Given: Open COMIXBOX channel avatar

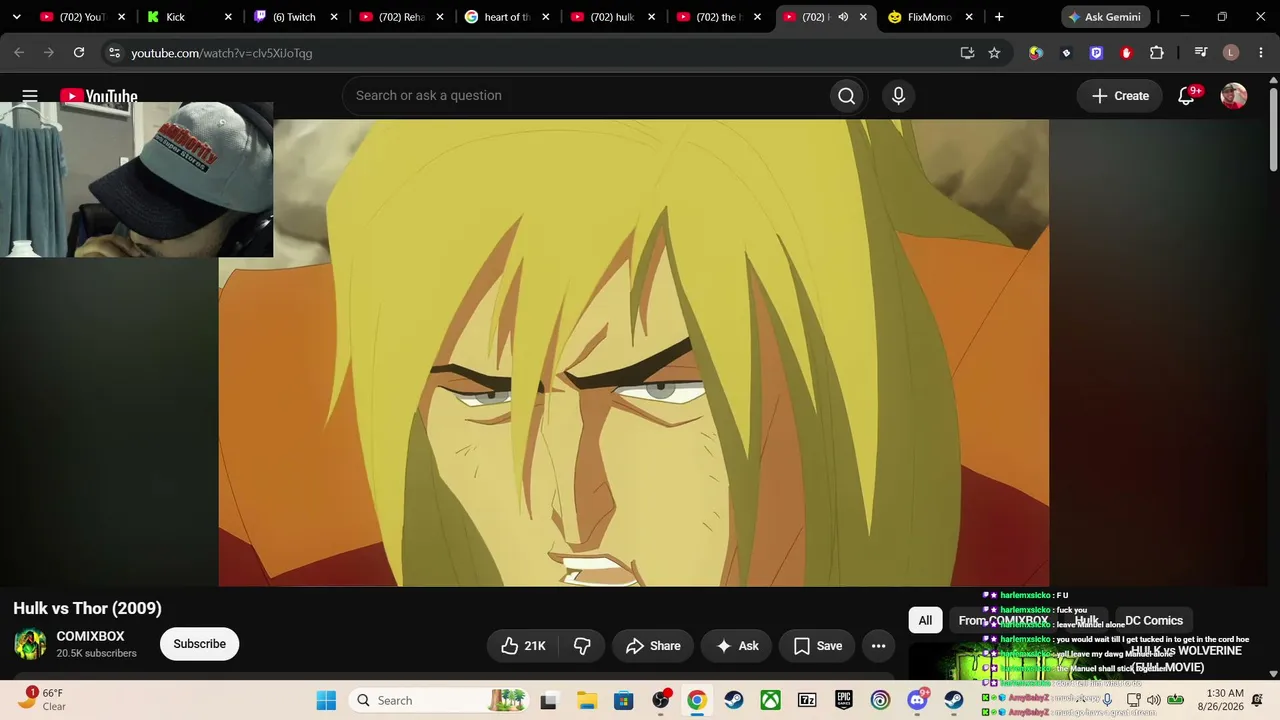Looking at the screenshot, I should tap(30, 644).
